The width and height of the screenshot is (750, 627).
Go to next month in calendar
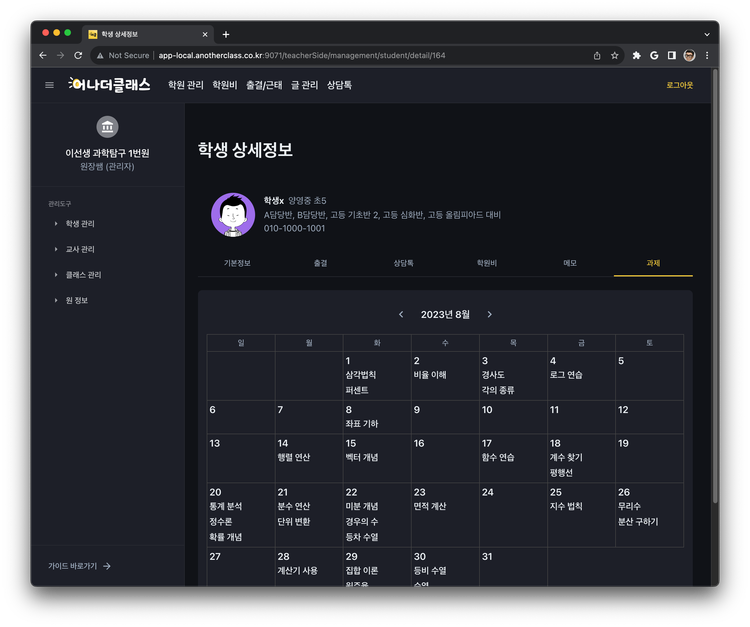(x=489, y=314)
